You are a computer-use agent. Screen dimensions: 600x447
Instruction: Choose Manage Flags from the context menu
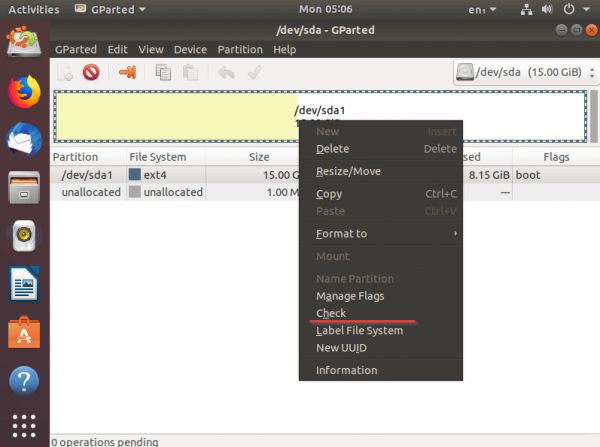[381, 296]
